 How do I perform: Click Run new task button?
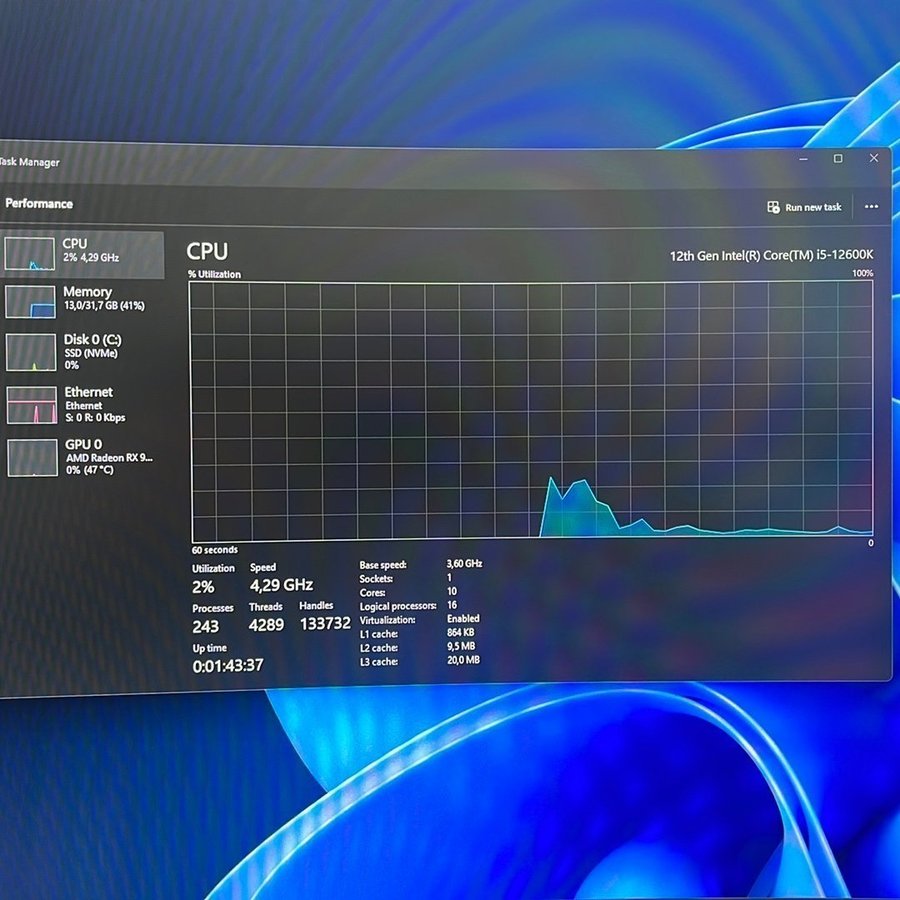[804, 207]
